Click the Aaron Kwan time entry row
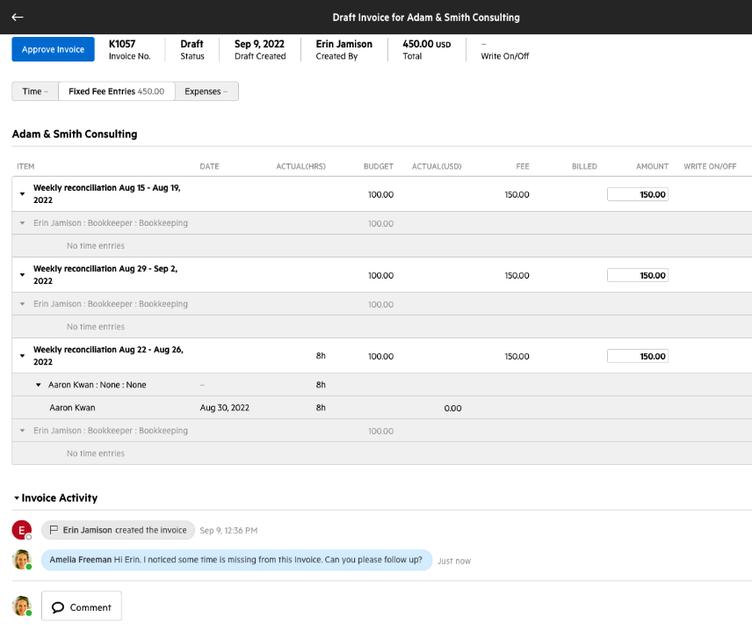The image size is (752, 631). point(381,408)
